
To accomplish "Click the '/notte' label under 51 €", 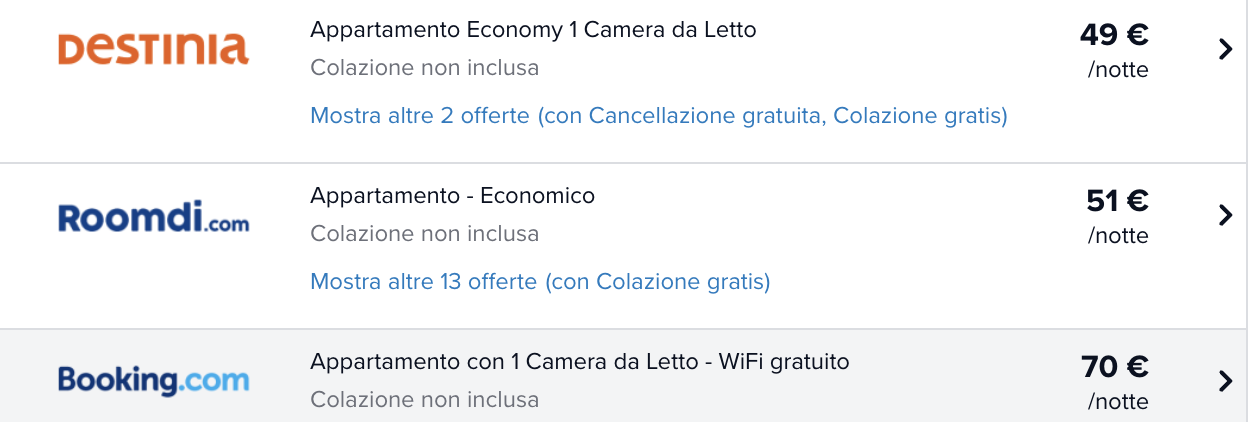I will (1118, 237).
